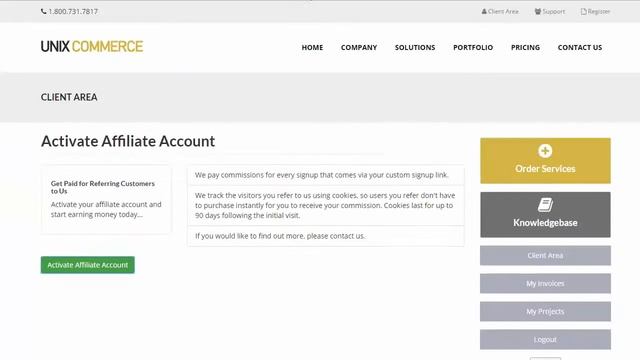The image size is (640, 360).
Task: Click the Register document icon in top bar
Action: click(584, 11)
